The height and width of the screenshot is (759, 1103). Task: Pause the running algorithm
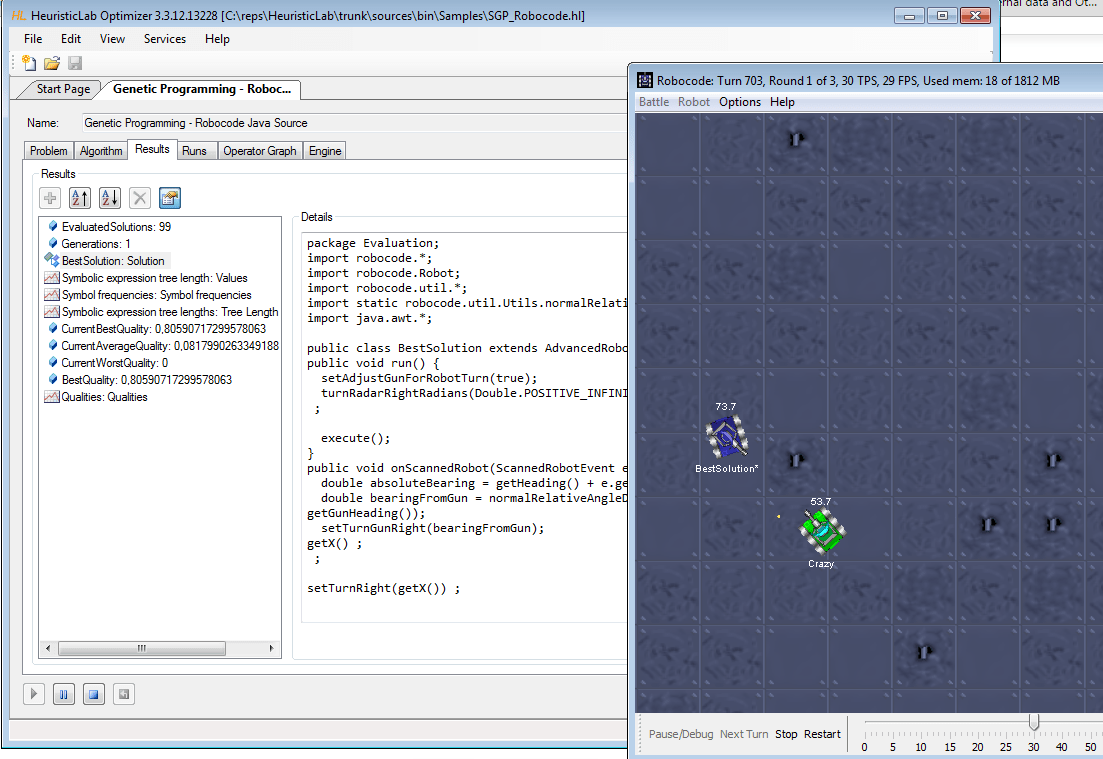pyautogui.click(x=63, y=693)
